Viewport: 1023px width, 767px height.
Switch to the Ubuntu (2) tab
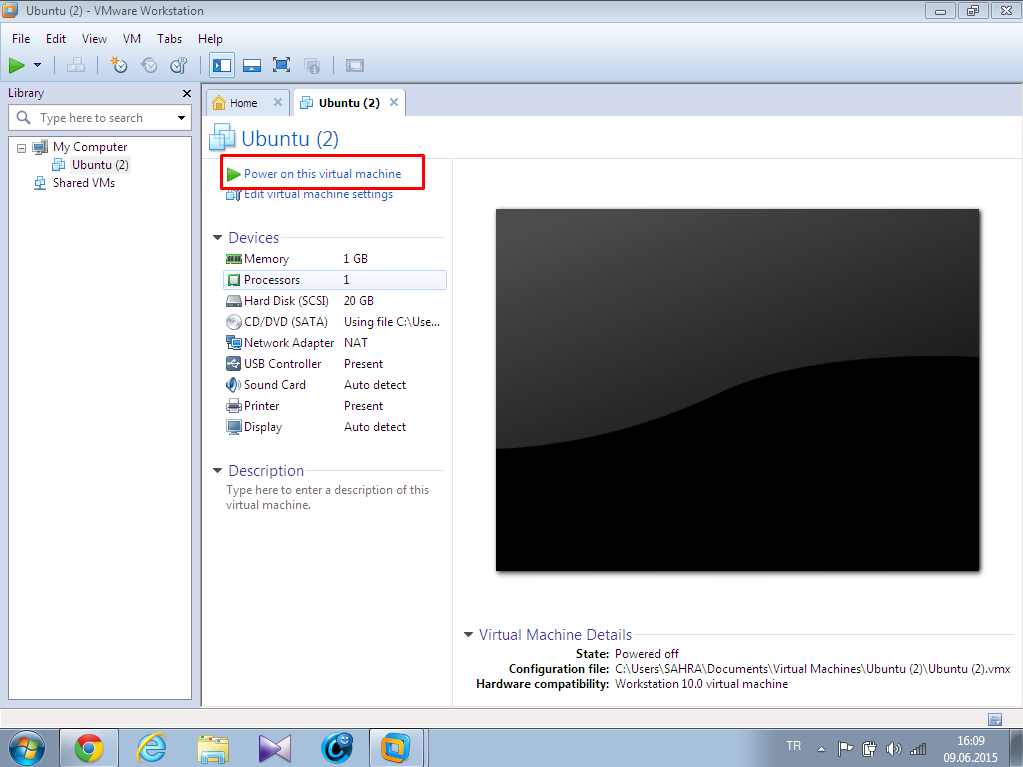coord(349,103)
